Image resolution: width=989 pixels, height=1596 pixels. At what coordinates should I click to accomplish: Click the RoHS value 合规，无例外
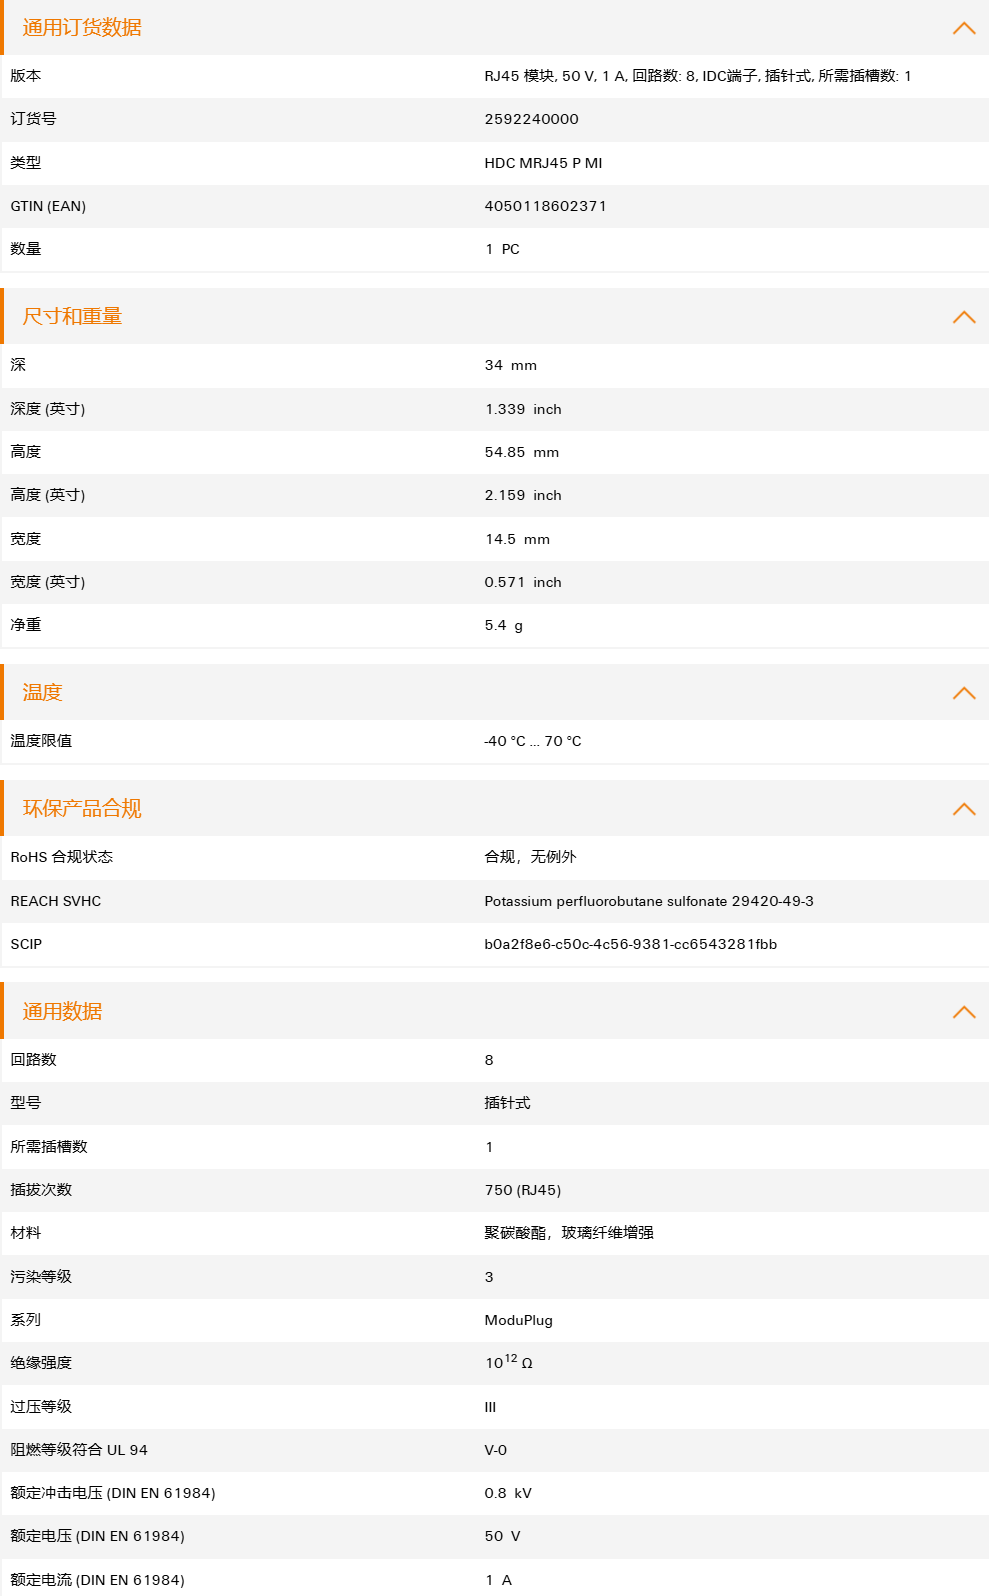pos(530,857)
